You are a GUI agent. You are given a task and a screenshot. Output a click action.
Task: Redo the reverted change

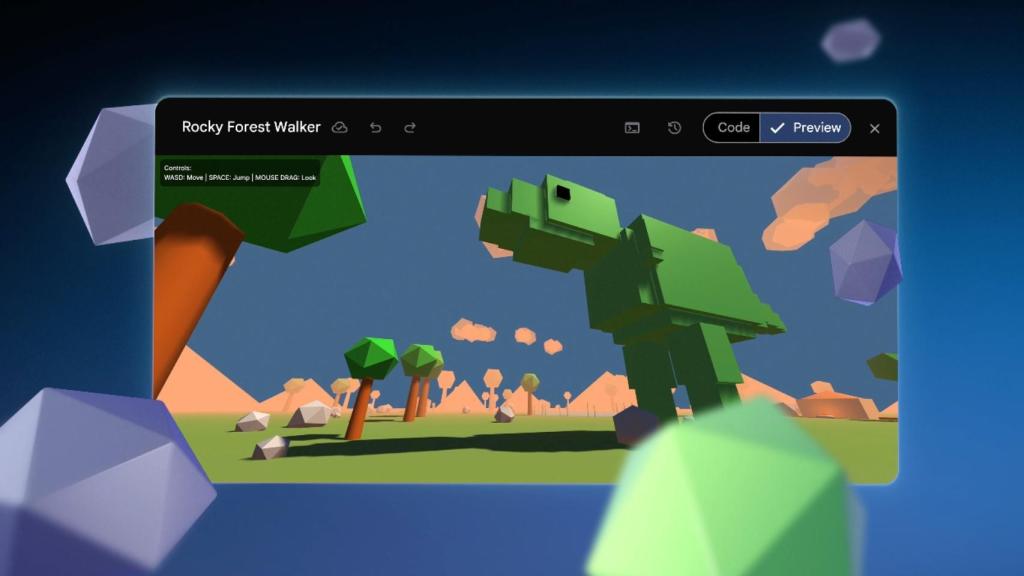click(410, 128)
